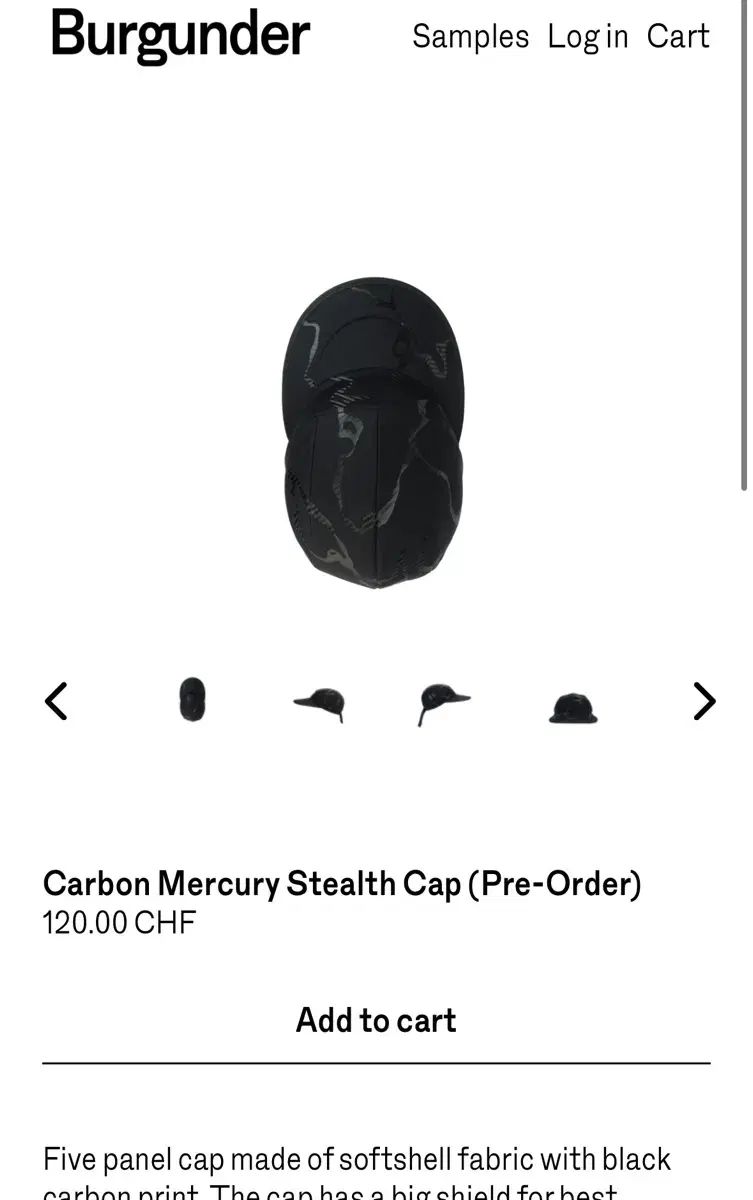Screen dimensions: 753x1200
Task: Select the top-view cap thumbnail
Action: pyautogui.click(x=192, y=699)
